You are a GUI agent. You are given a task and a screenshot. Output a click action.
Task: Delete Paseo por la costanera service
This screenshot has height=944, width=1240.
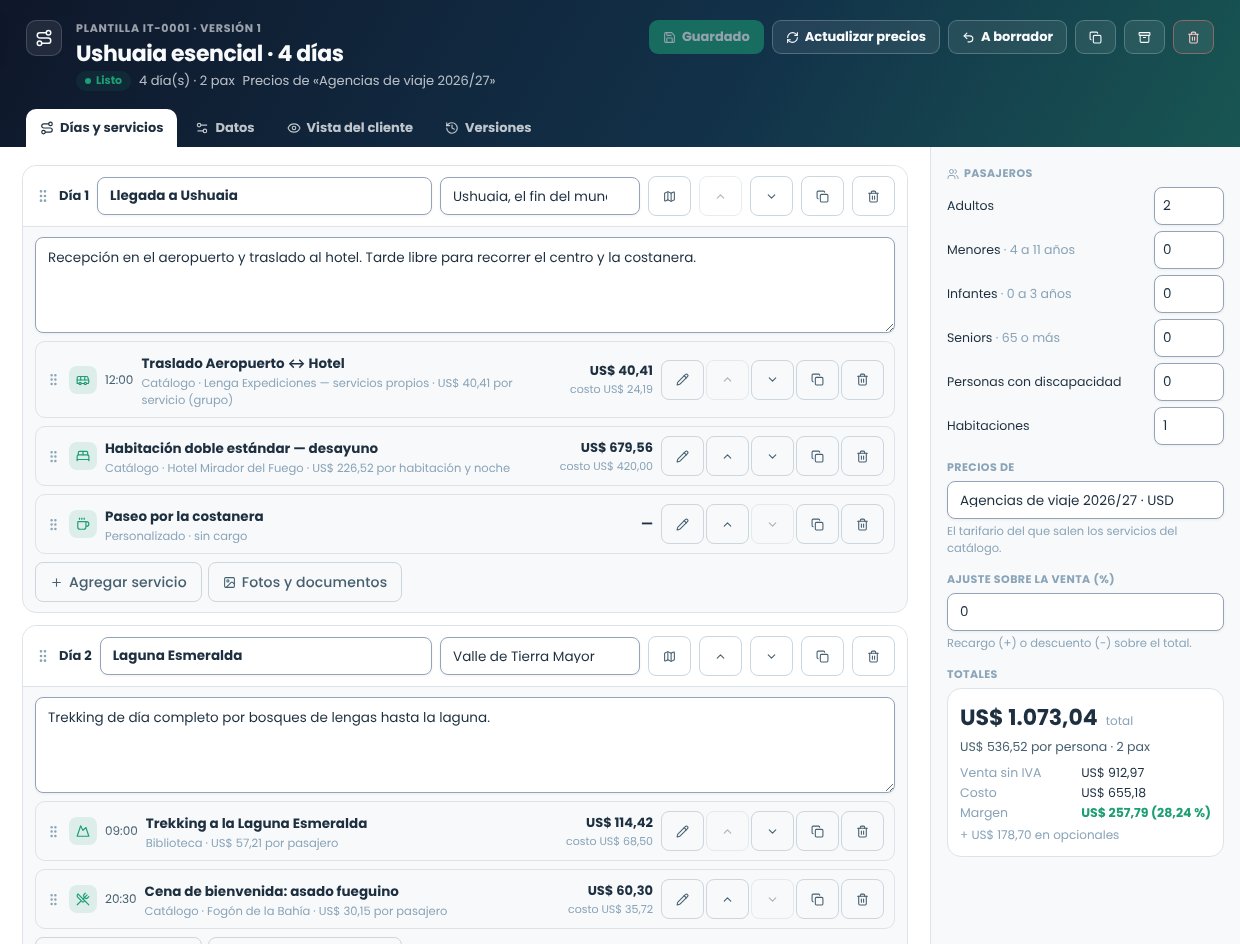point(862,524)
